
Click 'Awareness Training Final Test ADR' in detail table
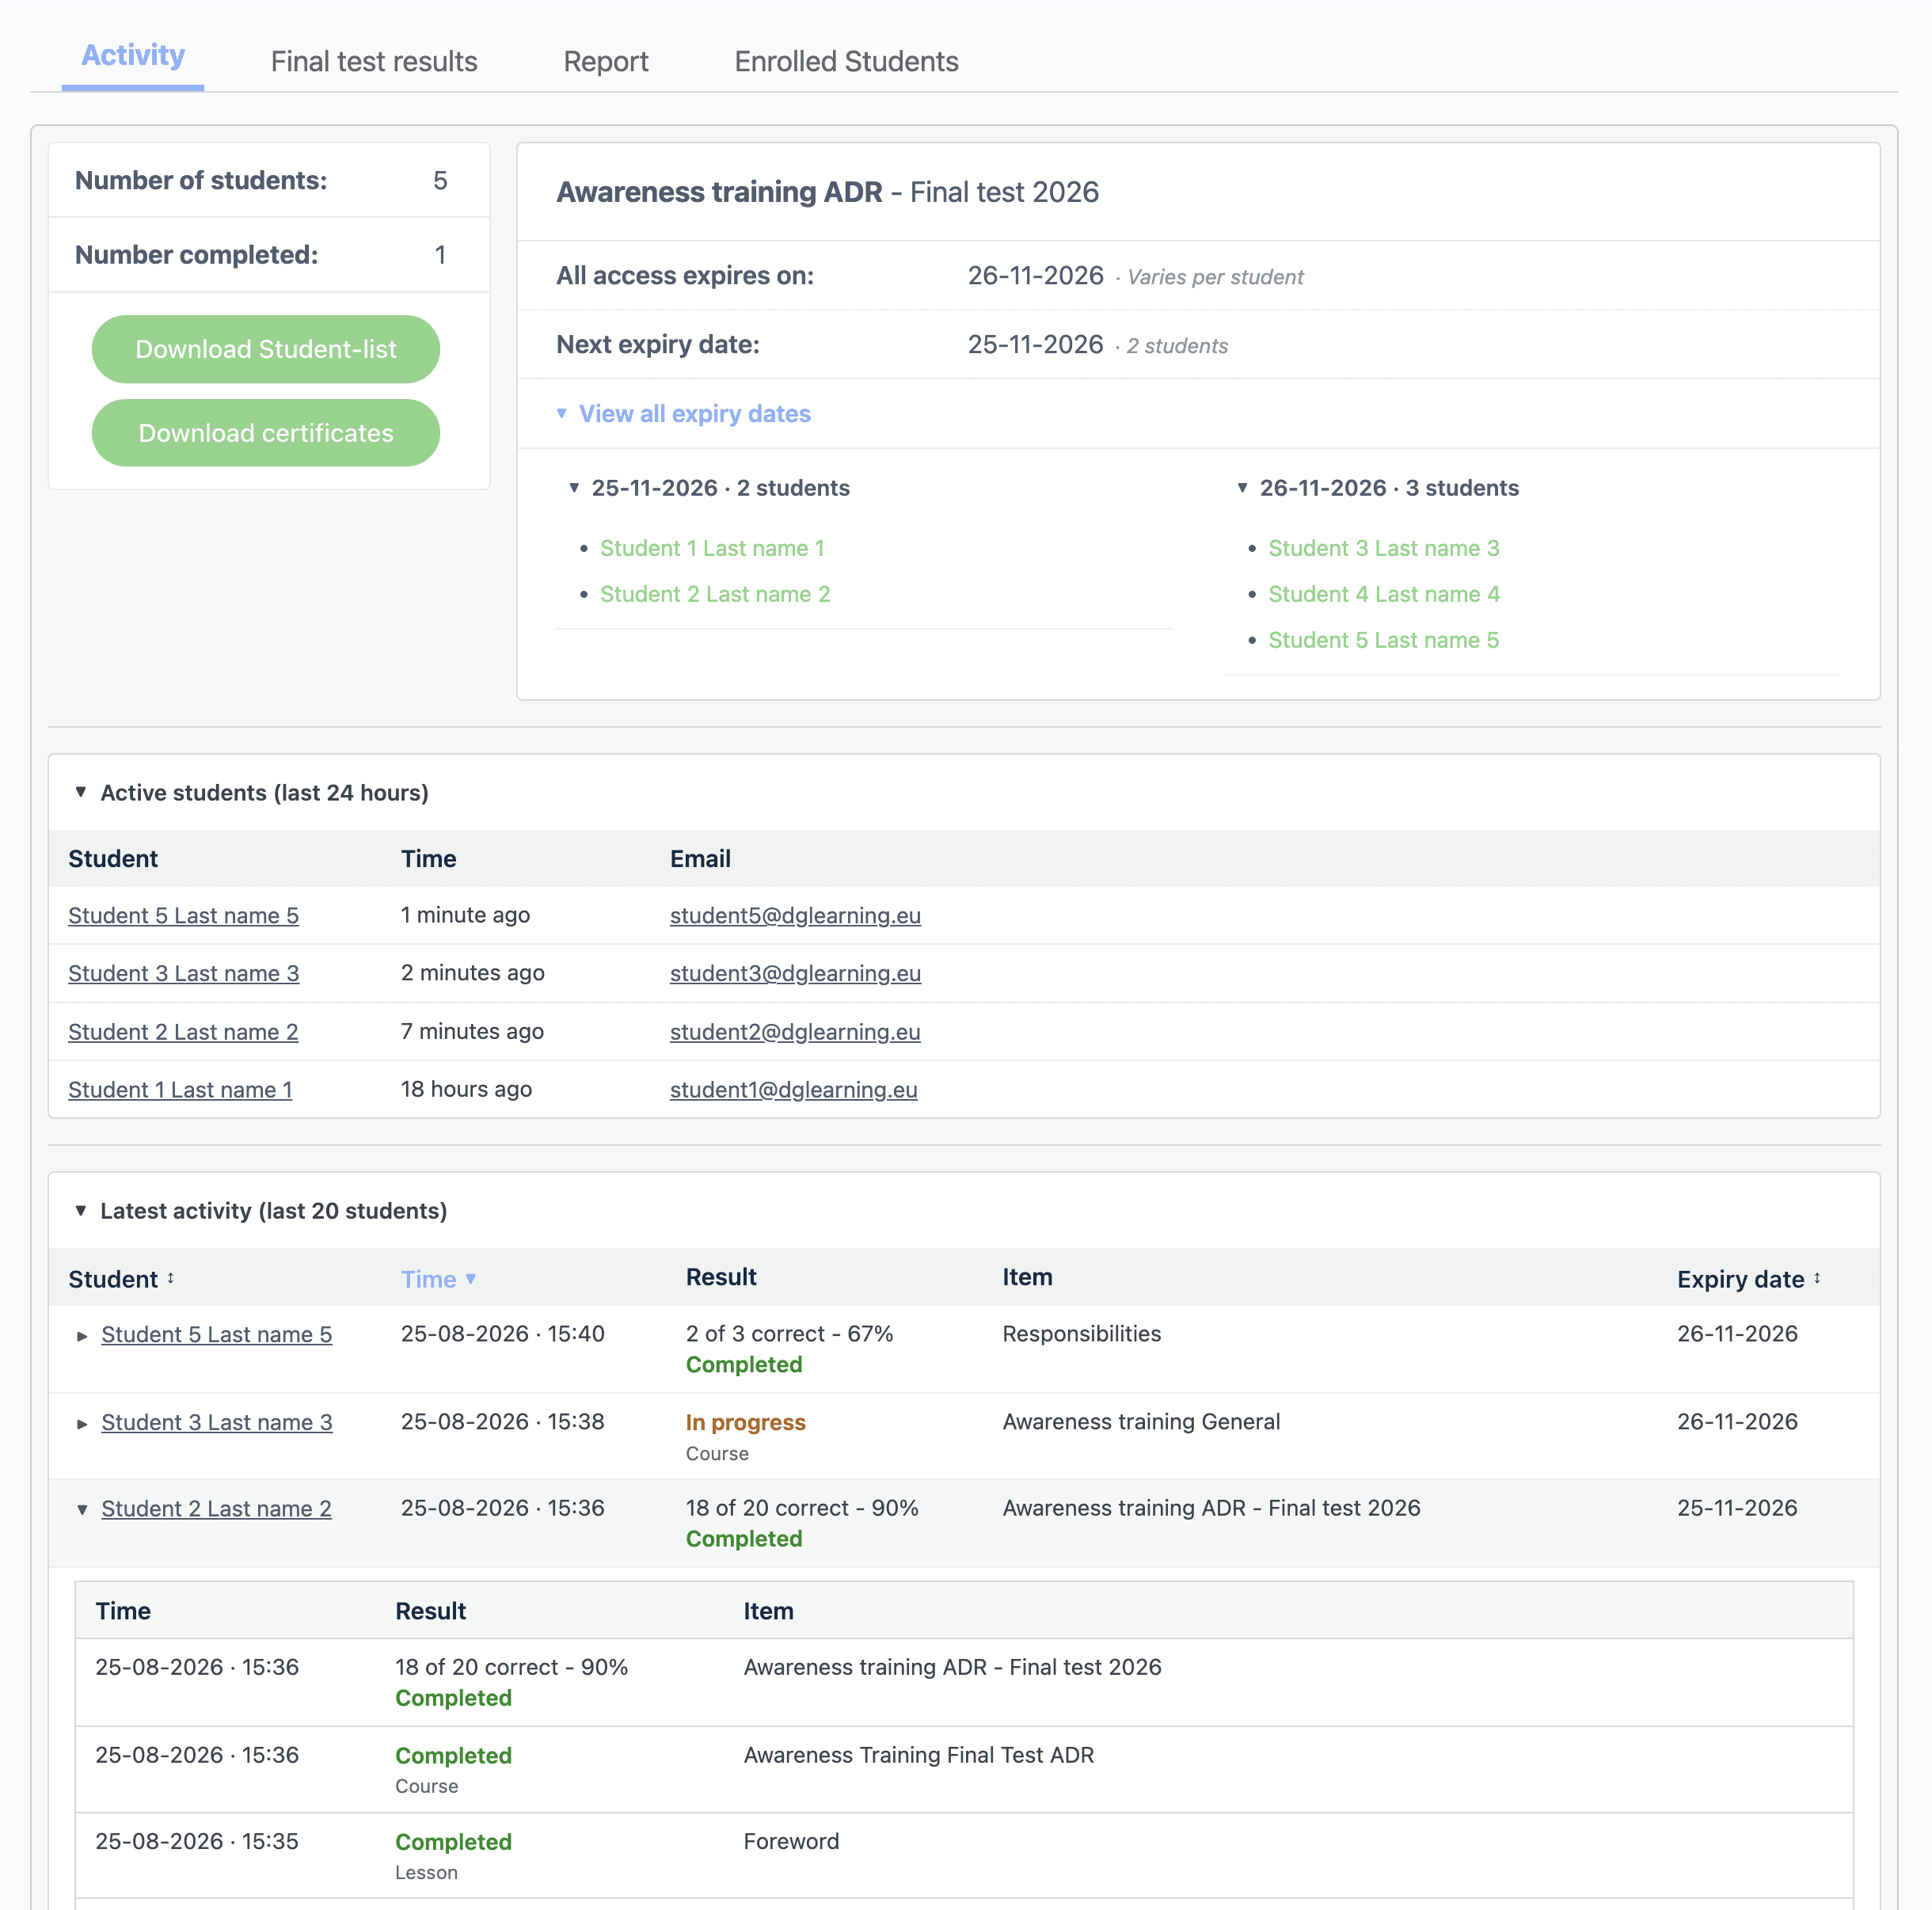[x=919, y=1755]
